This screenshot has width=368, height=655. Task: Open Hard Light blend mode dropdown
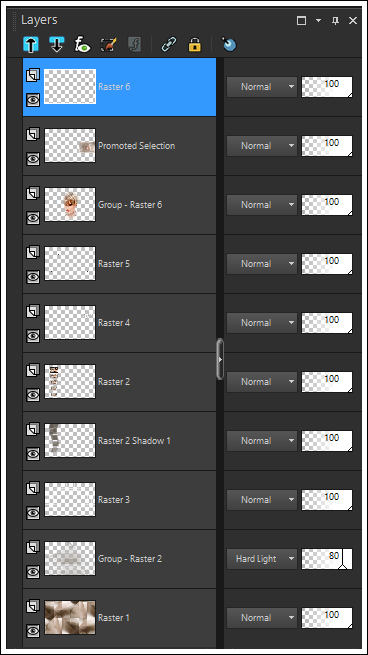coord(261,559)
